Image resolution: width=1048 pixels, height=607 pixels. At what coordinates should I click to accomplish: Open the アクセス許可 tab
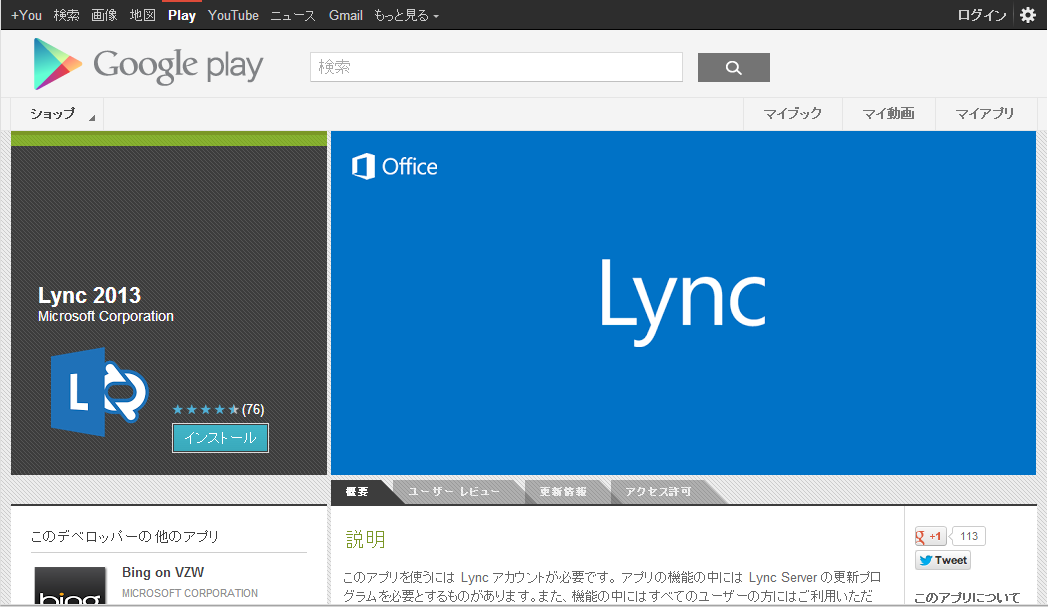[656, 491]
